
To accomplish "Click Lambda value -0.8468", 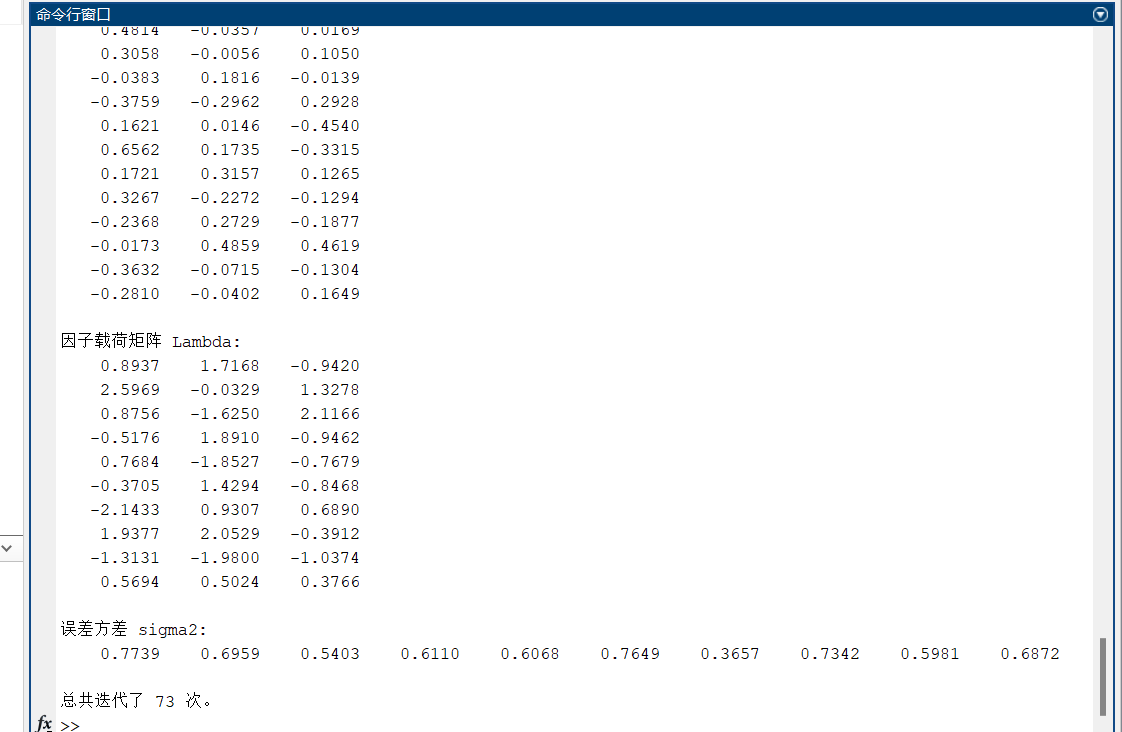I will [x=325, y=486].
